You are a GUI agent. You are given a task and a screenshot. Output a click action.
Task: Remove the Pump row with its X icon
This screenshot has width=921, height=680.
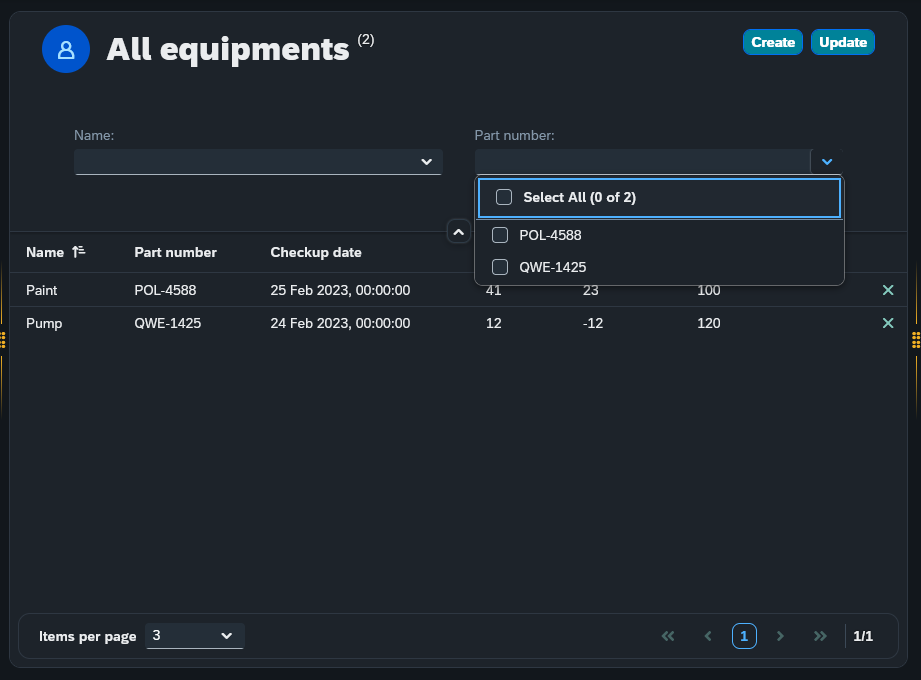887,323
